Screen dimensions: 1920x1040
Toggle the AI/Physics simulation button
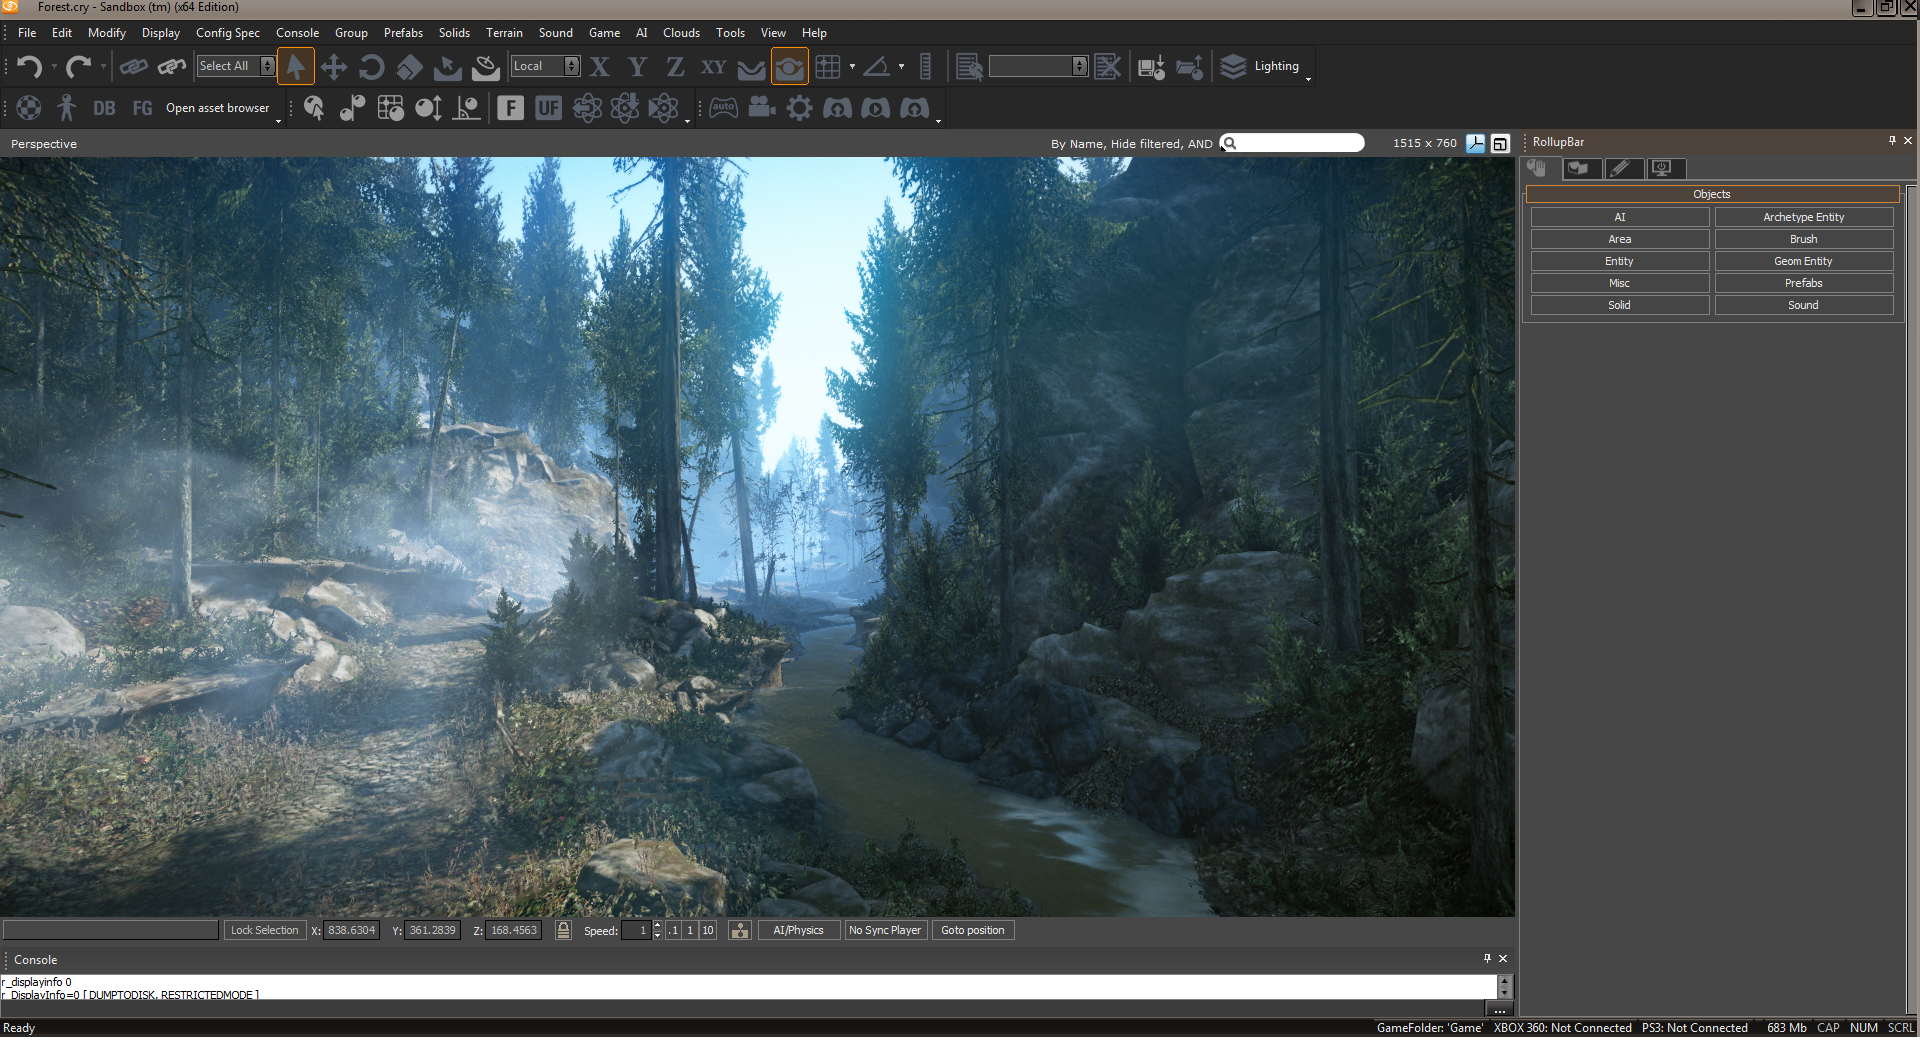(x=798, y=930)
